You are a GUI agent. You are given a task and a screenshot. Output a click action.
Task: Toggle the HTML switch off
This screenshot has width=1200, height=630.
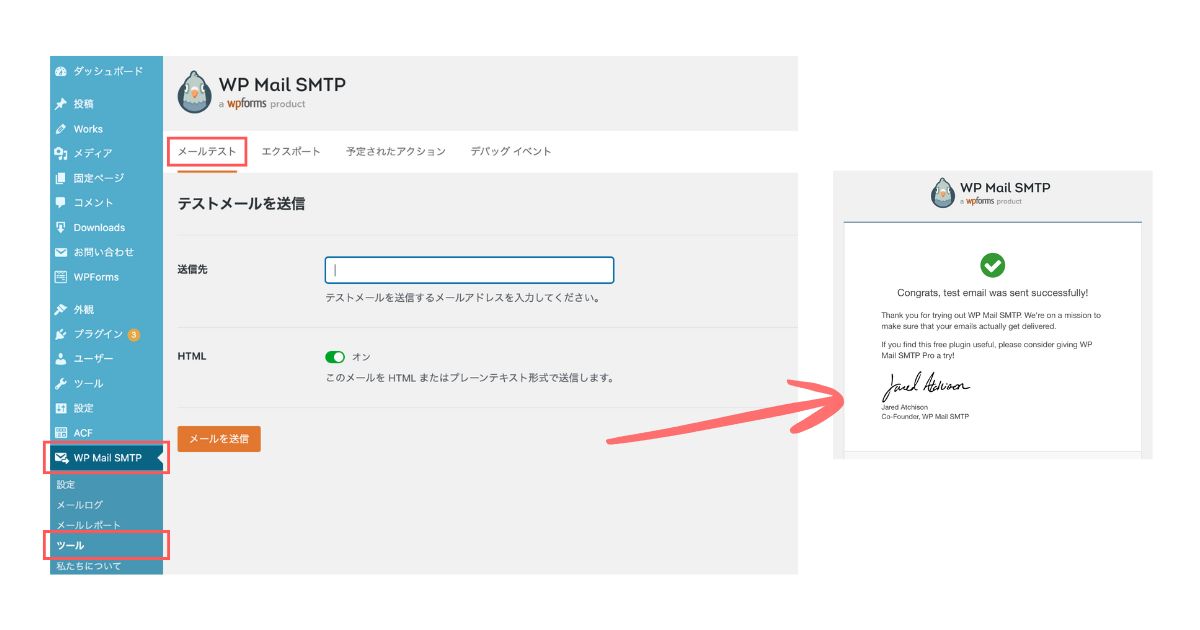tap(335, 357)
